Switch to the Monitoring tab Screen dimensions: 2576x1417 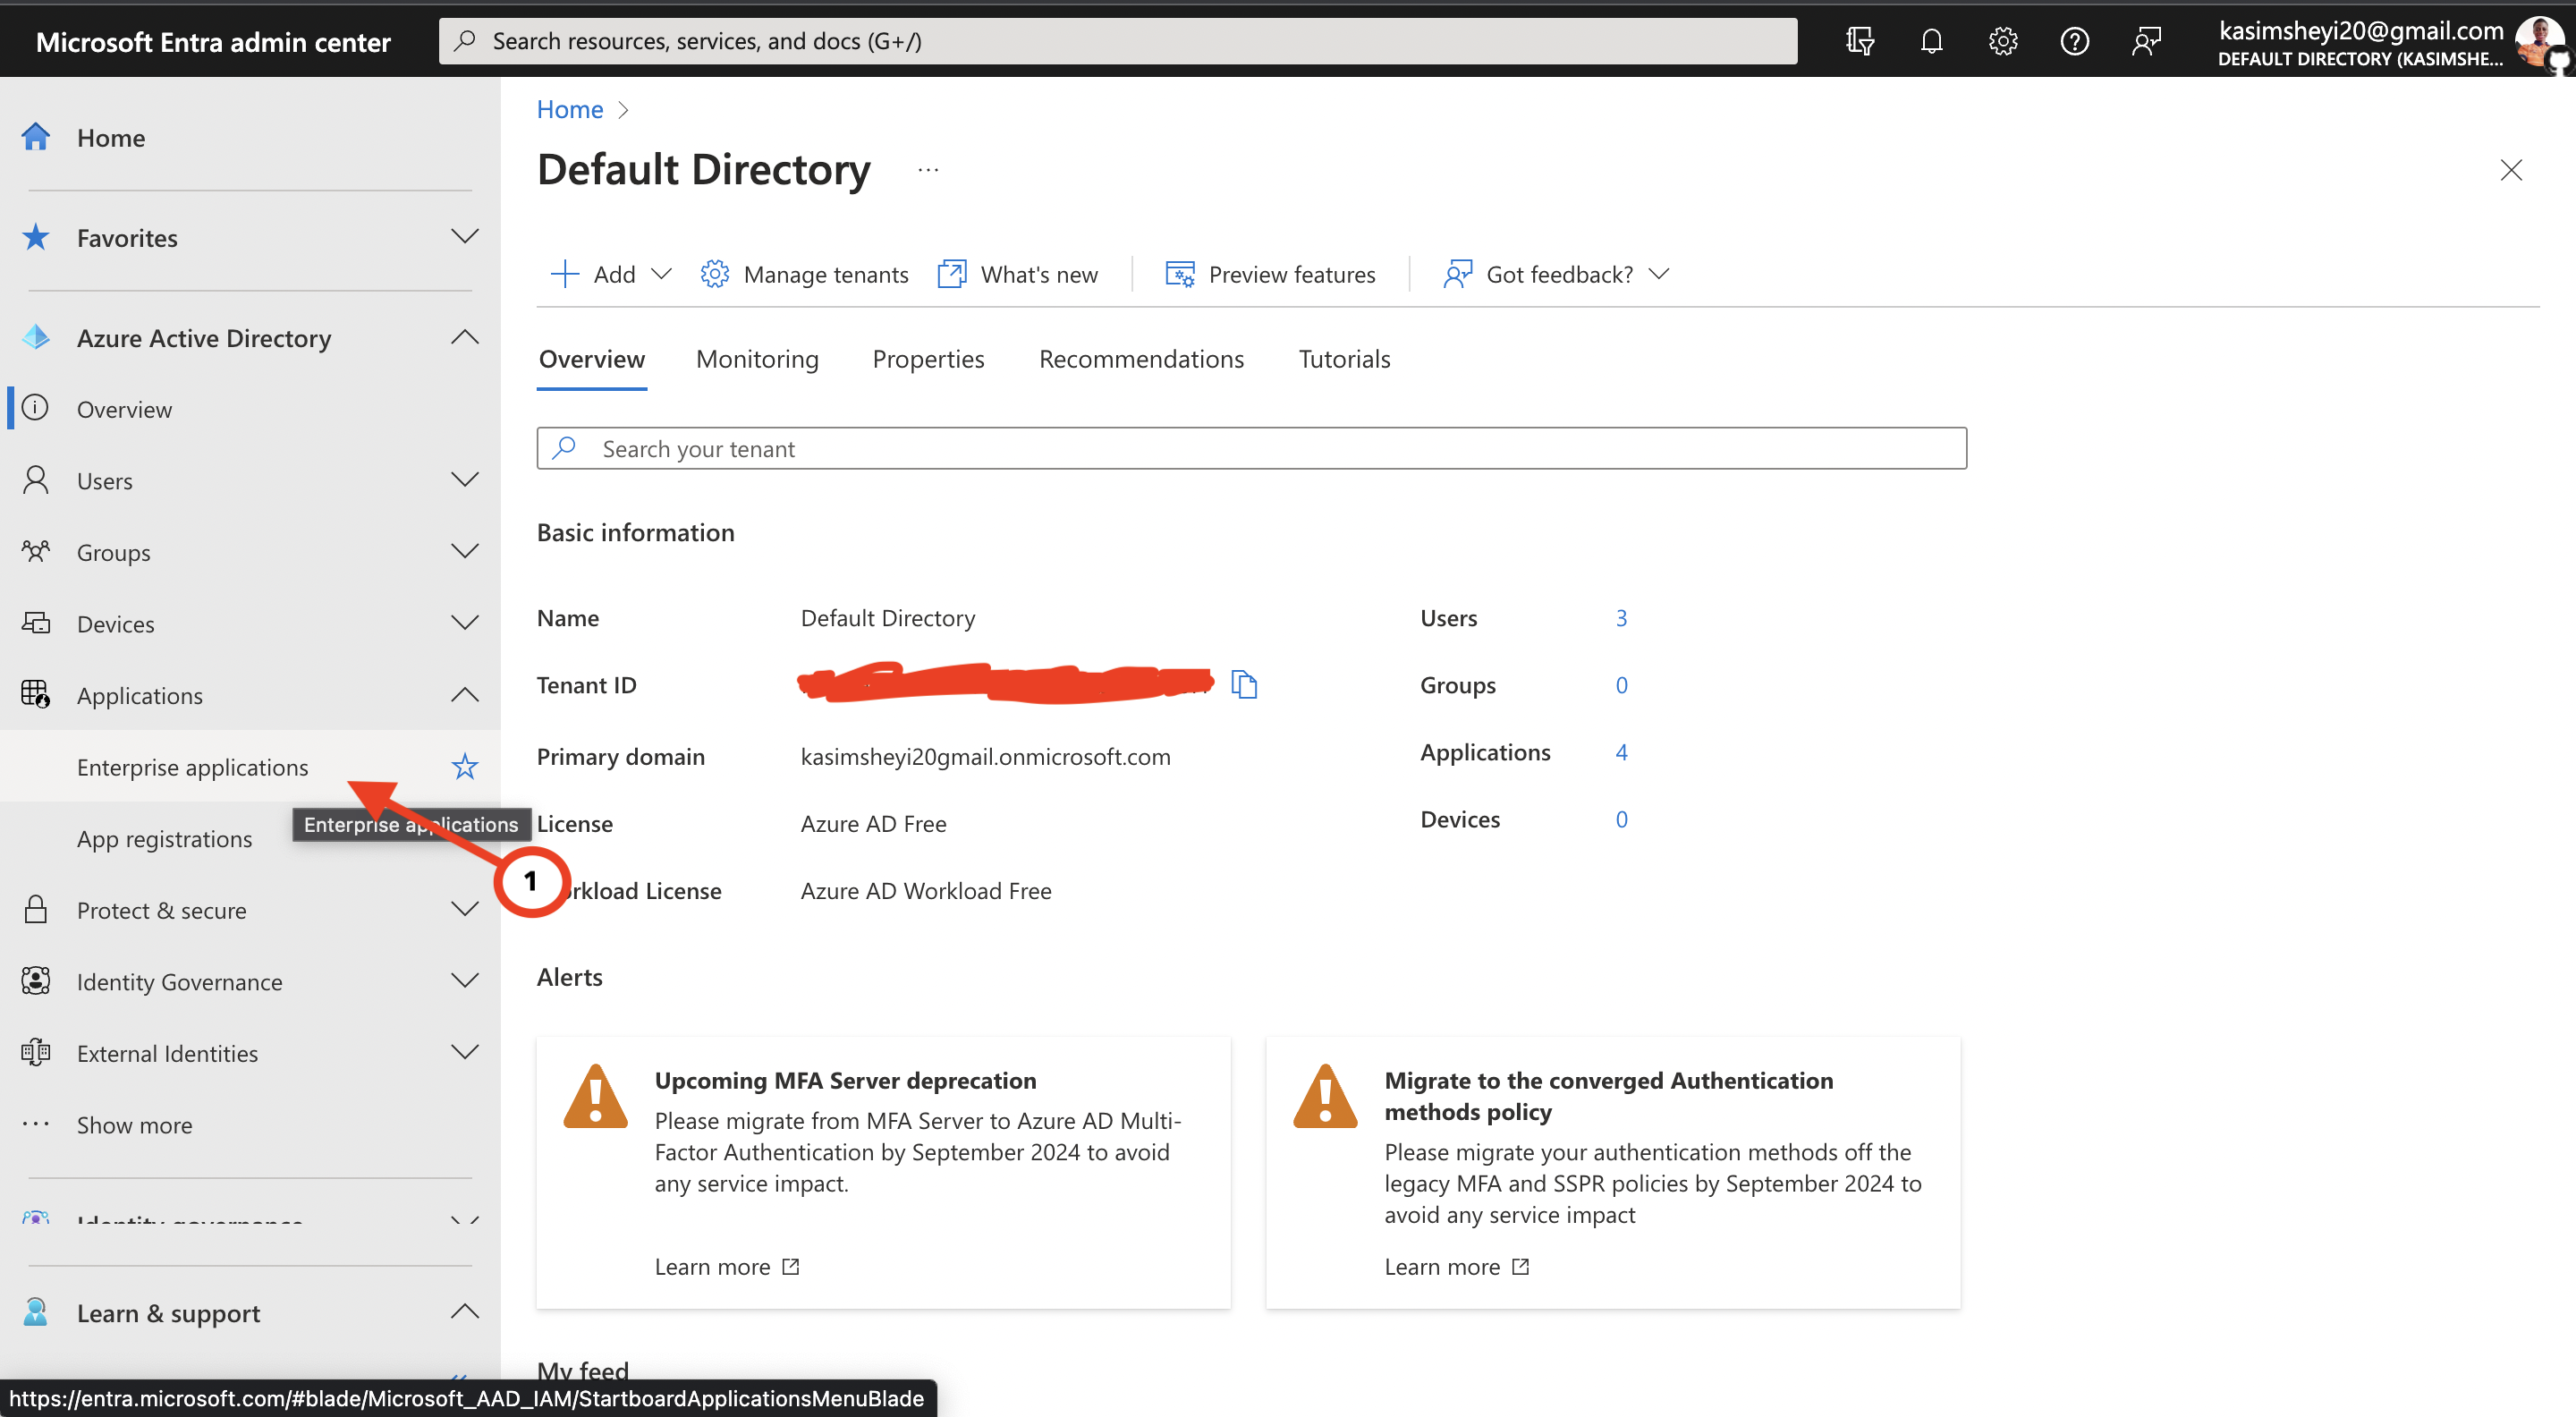point(757,359)
